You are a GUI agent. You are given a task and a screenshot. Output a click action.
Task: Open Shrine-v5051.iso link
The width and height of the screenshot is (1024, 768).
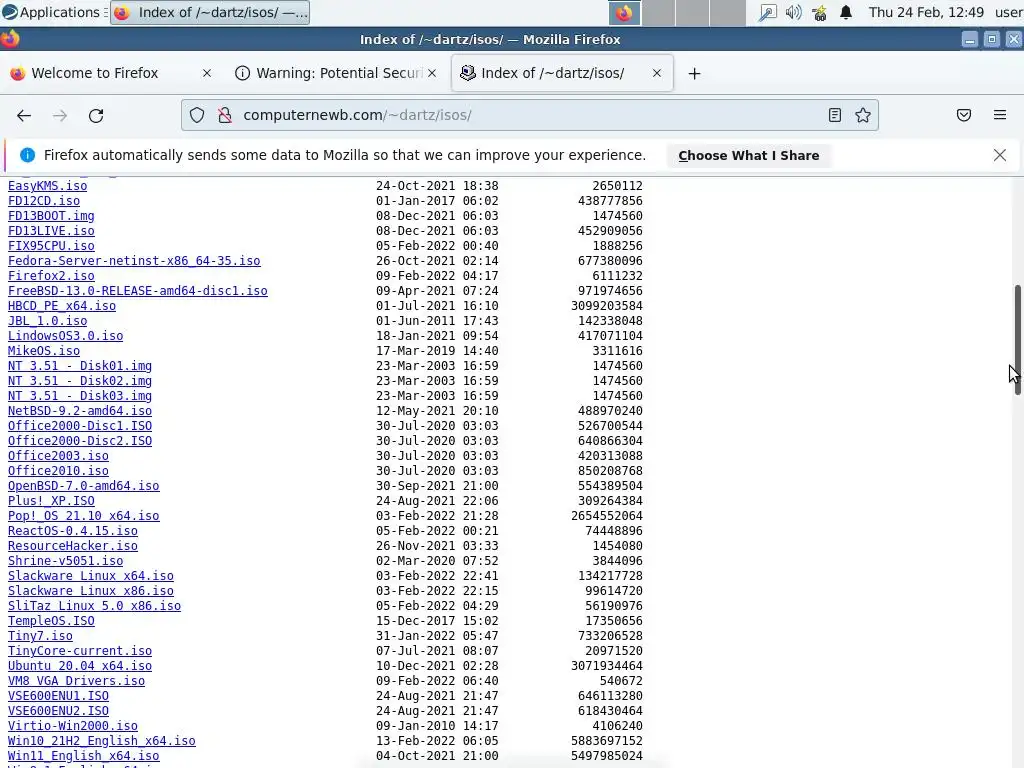pyautogui.click(x=65, y=562)
